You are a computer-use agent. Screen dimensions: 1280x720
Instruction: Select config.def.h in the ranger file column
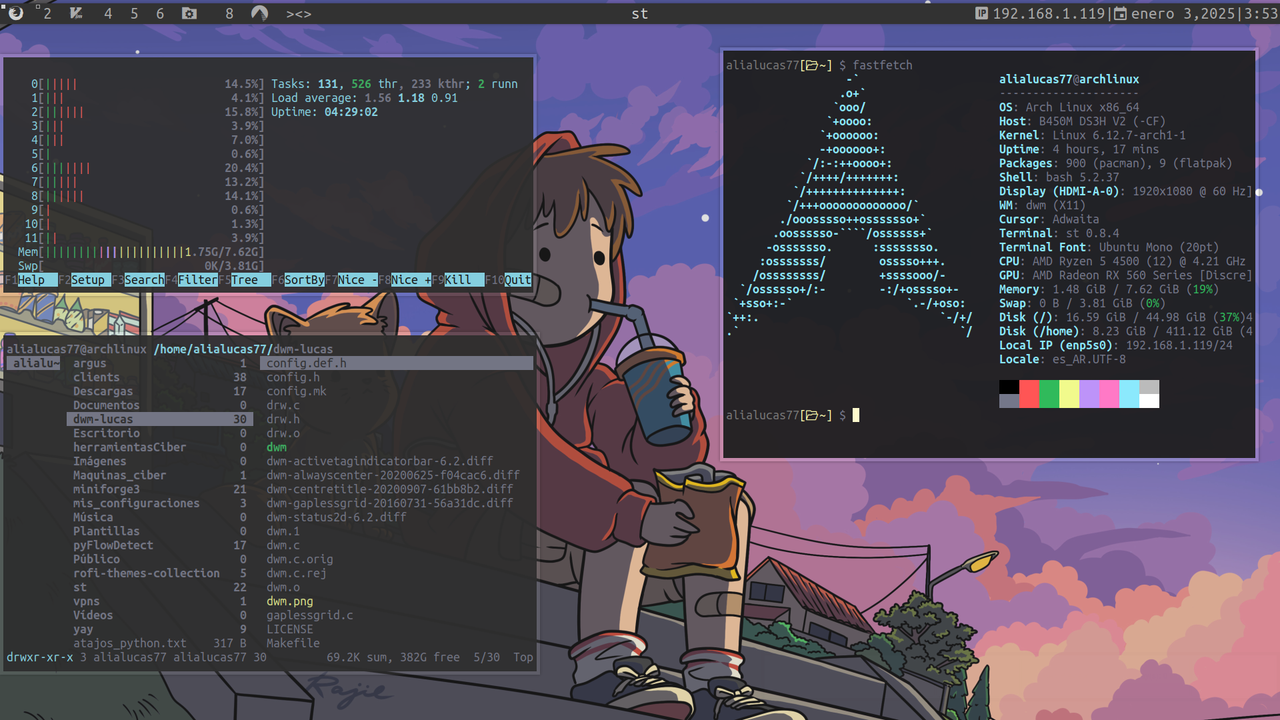397,363
